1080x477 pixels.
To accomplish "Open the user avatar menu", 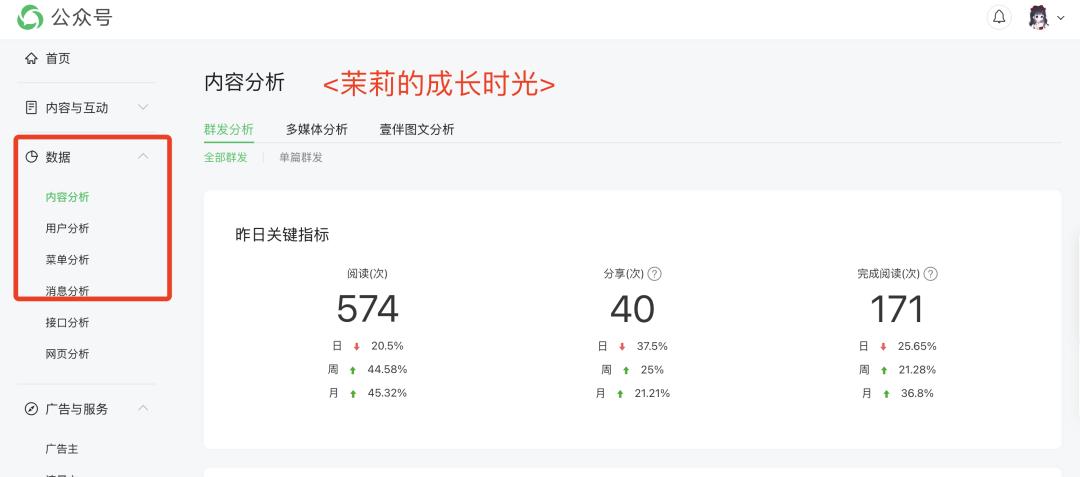I will click(1039, 17).
